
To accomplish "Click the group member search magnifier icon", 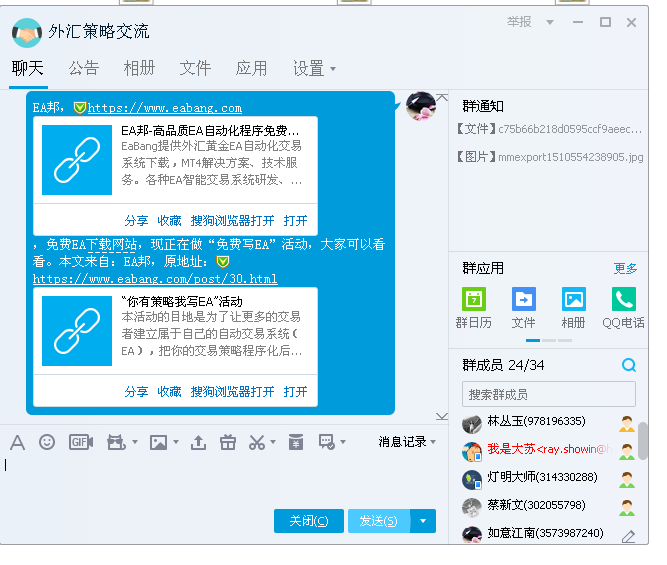I will pyautogui.click(x=629, y=365).
